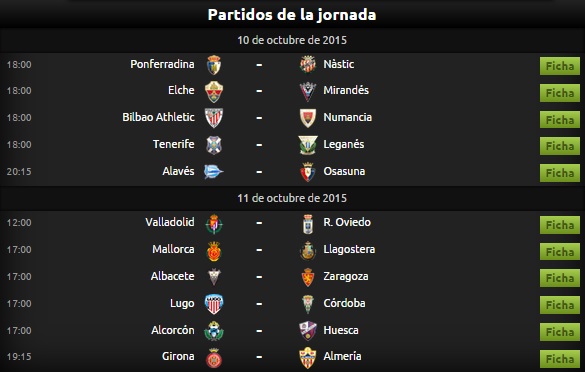Click the Ponferradina club crest
Screen dimensions: 585x372
pyautogui.click(x=214, y=65)
